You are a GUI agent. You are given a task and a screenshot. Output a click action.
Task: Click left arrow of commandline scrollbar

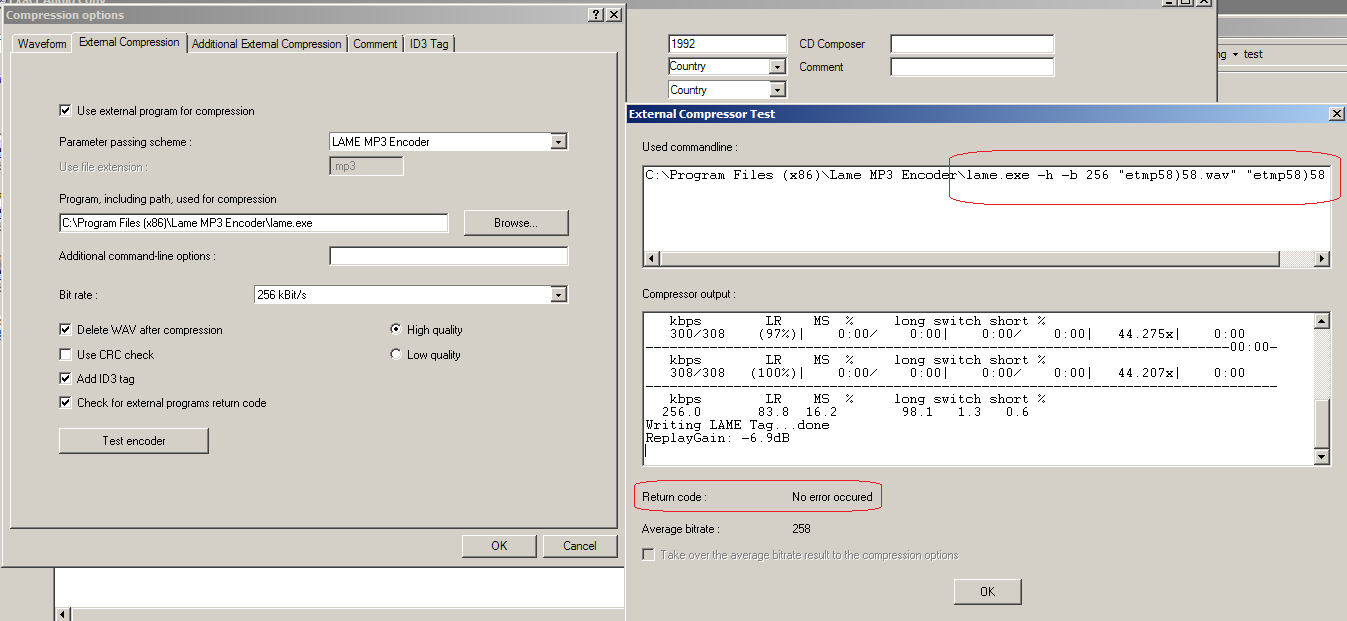(651, 259)
